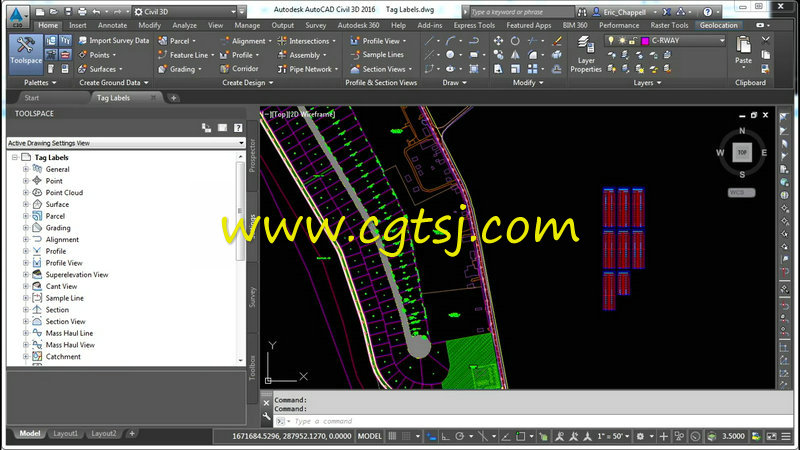800x450 pixels.
Task: Expand the General tree node
Action: [x=26, y=169]
